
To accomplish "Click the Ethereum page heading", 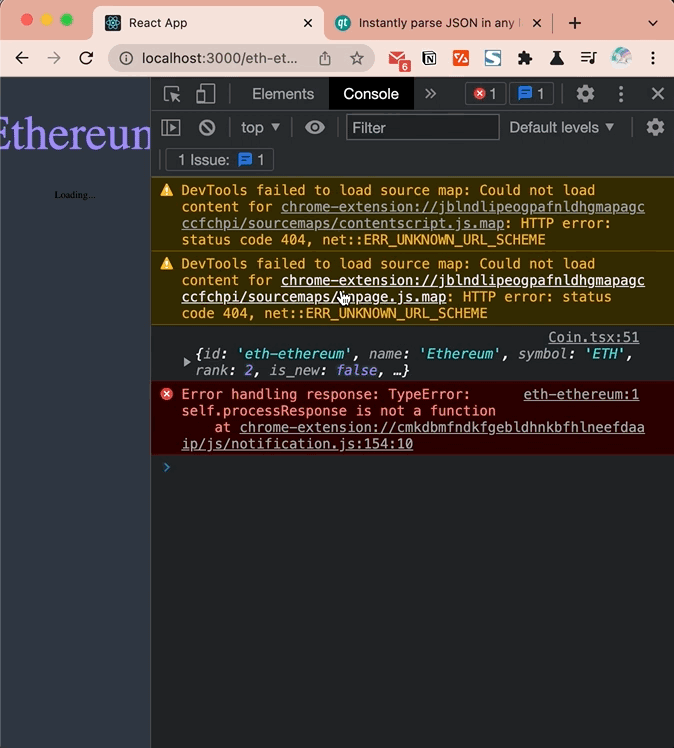I will pos(75,134).
